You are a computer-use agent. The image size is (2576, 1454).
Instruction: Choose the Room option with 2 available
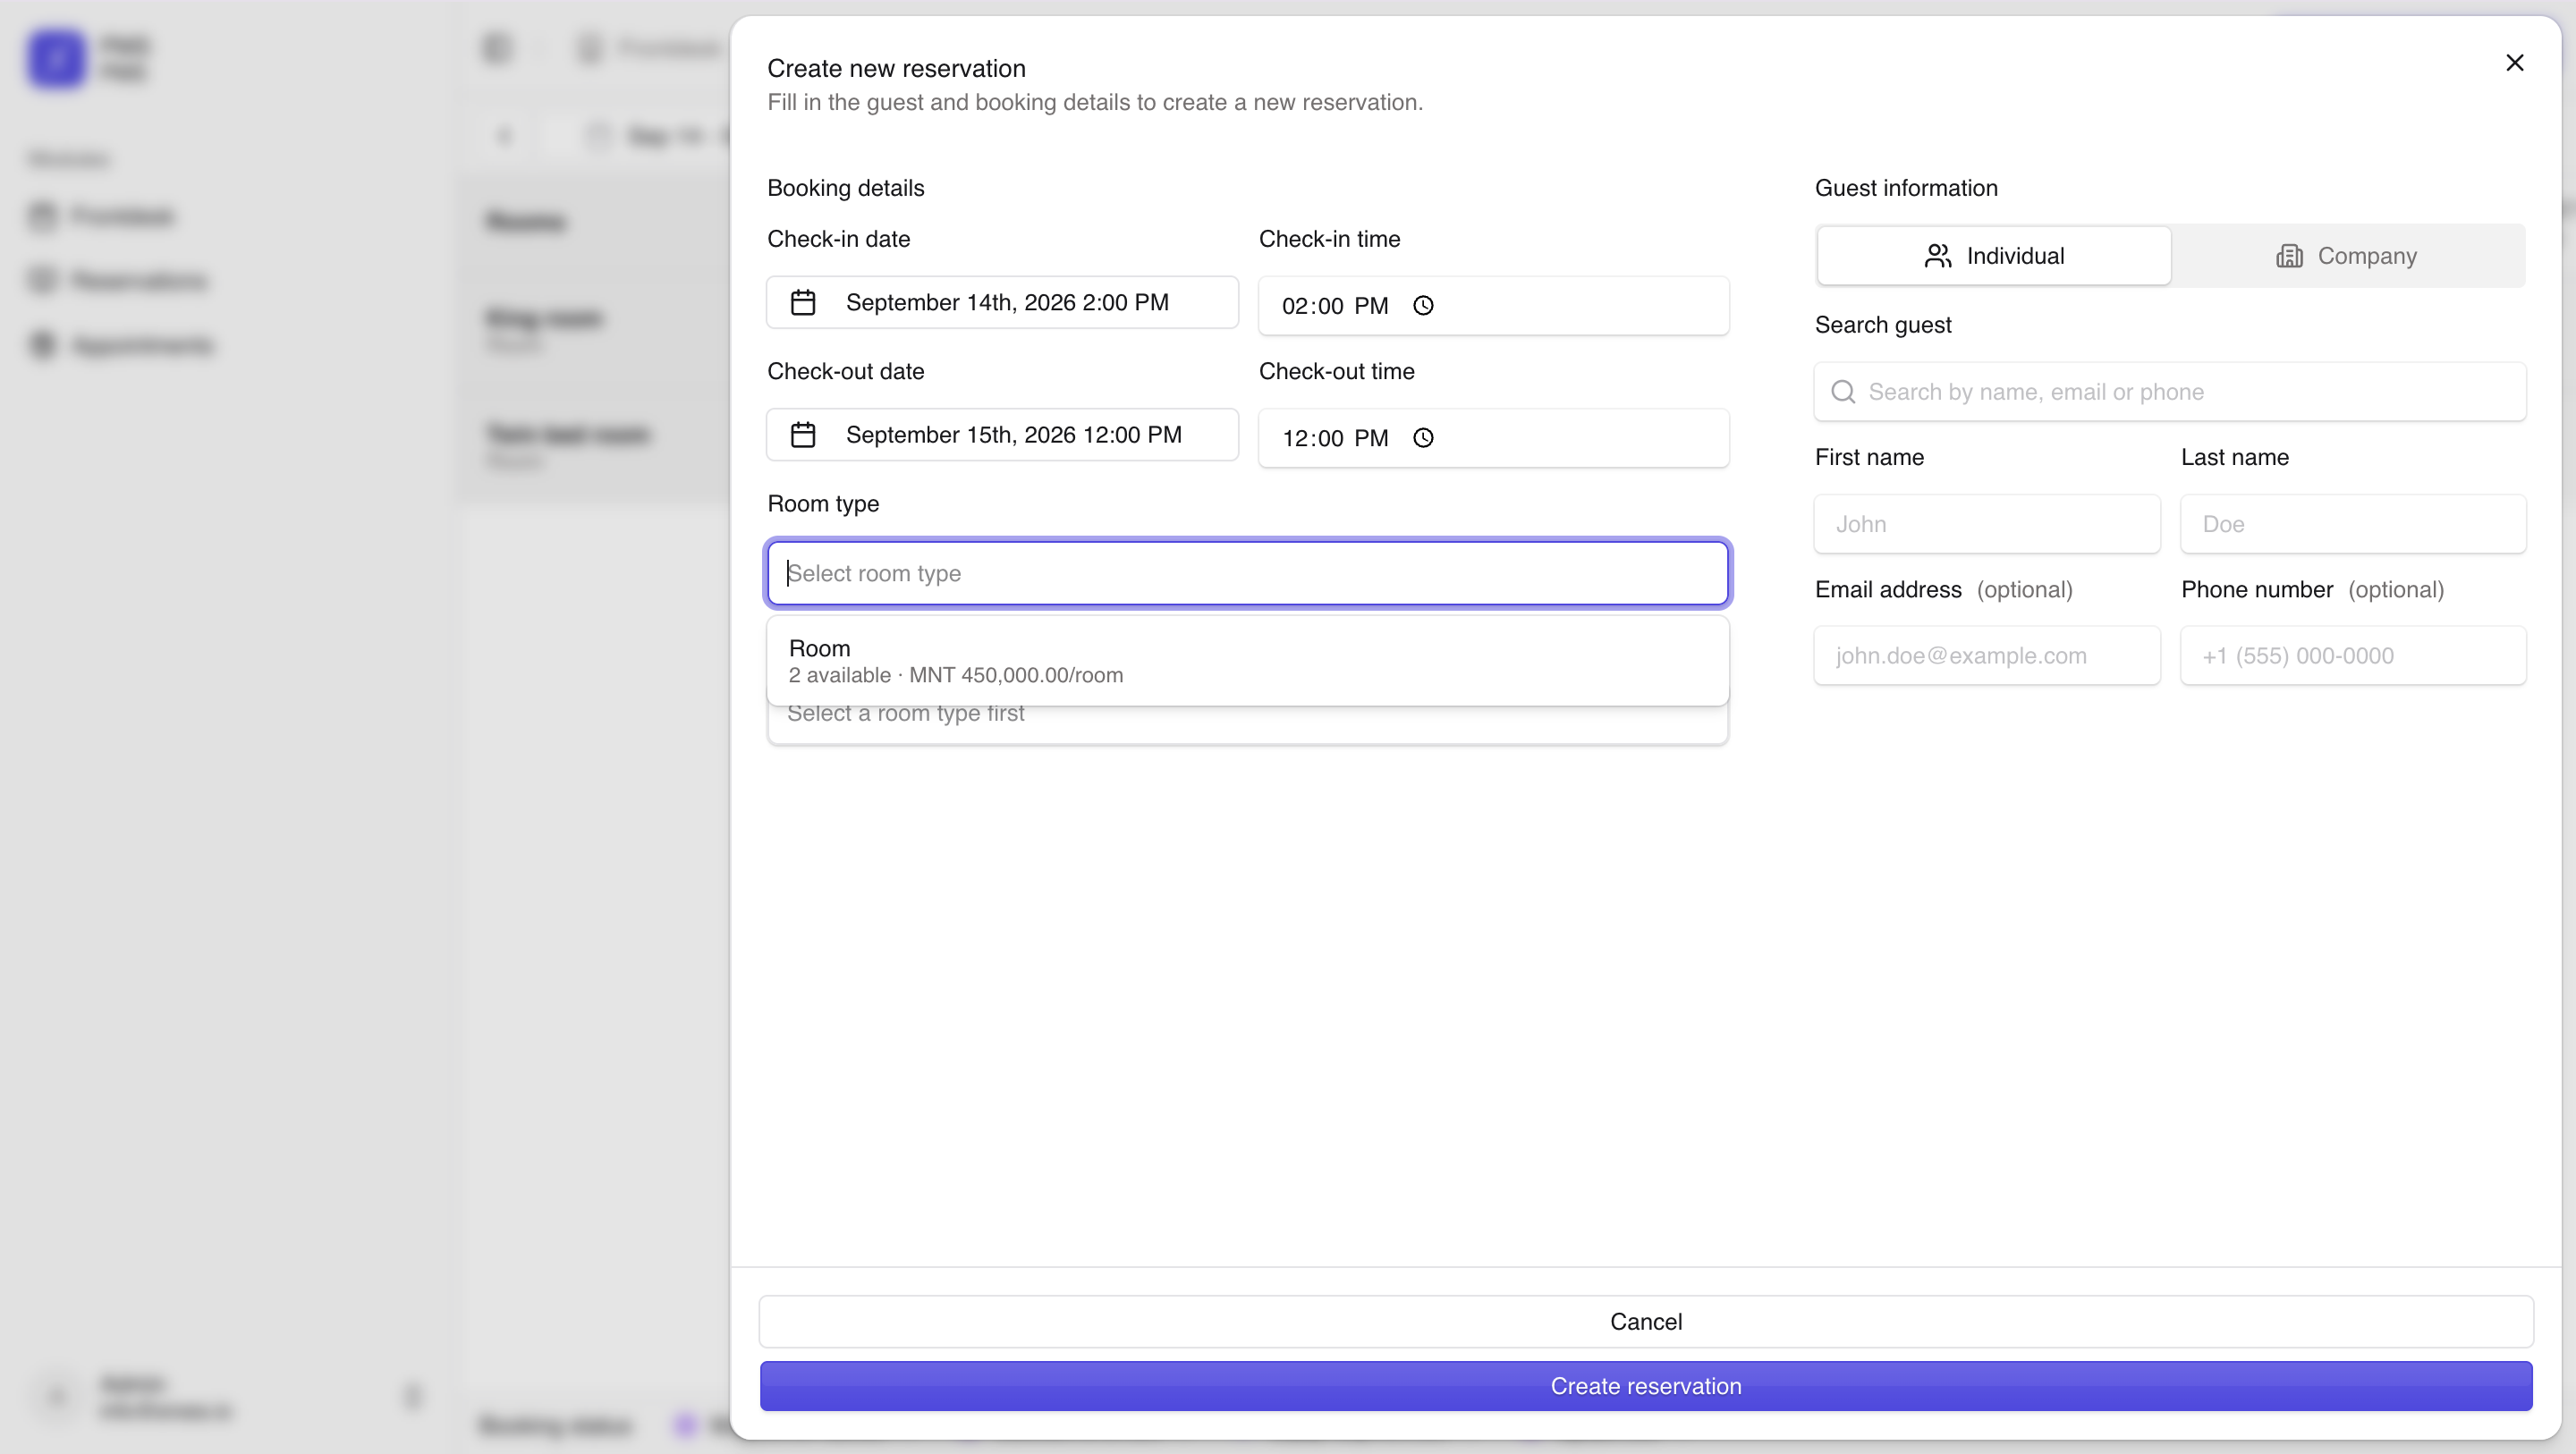pyautogui.click(x=1248, y=661)
